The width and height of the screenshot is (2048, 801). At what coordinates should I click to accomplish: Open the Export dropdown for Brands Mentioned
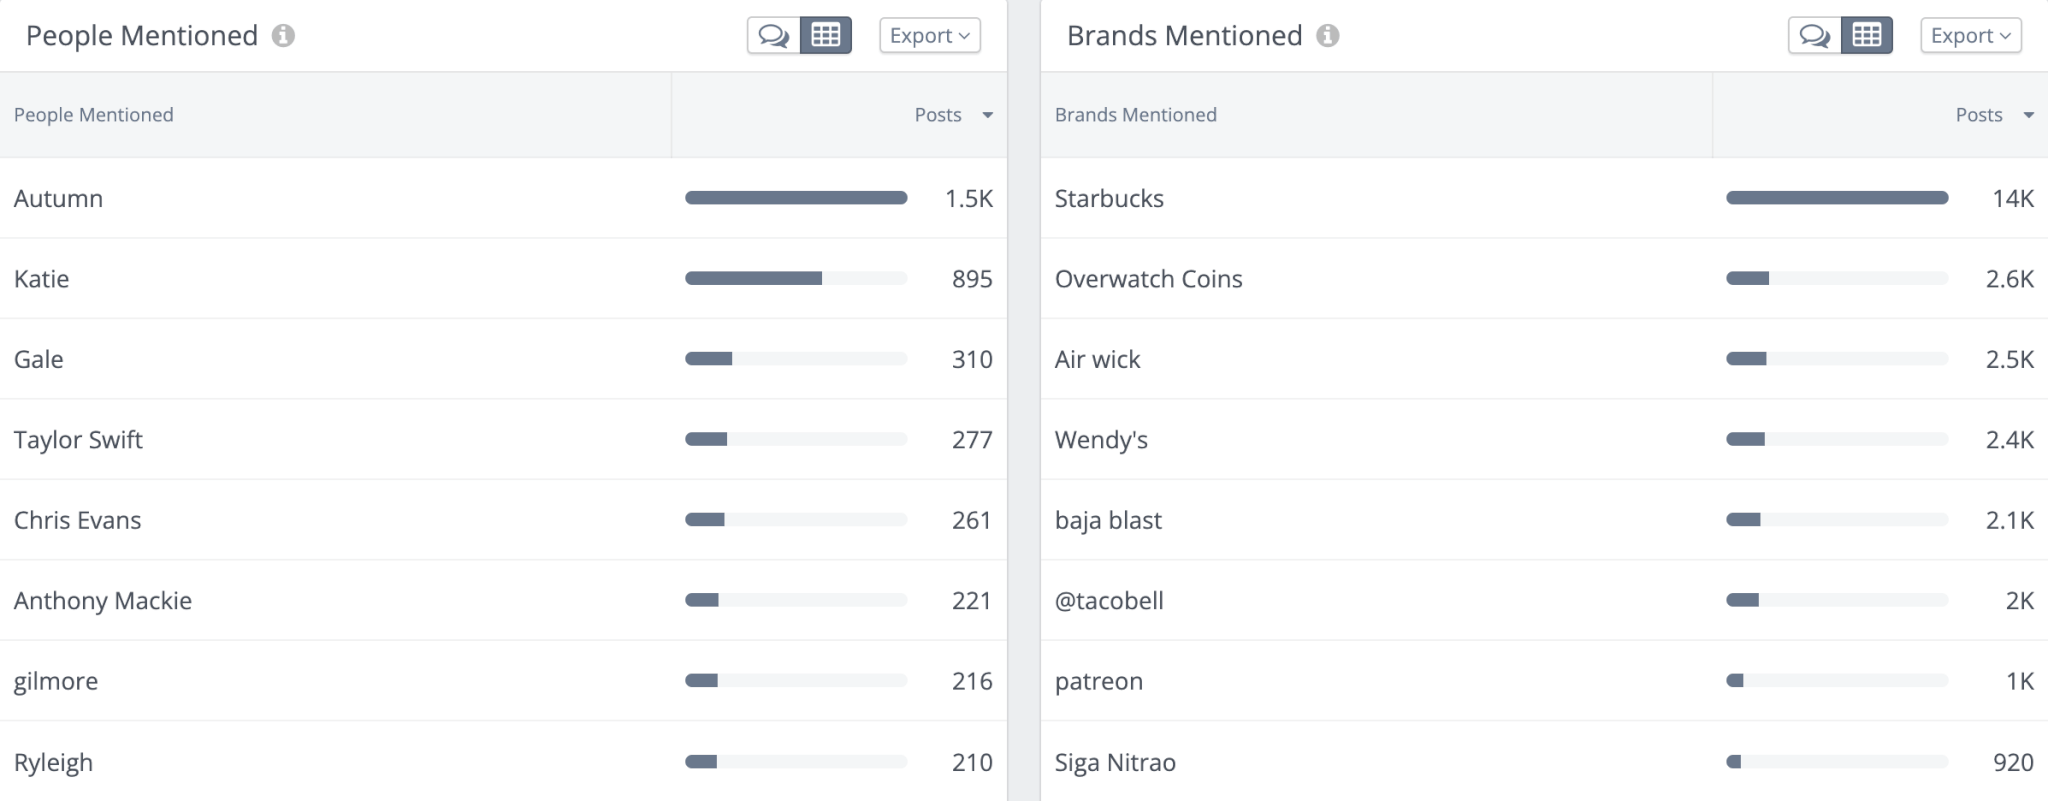coord(1969,35)
